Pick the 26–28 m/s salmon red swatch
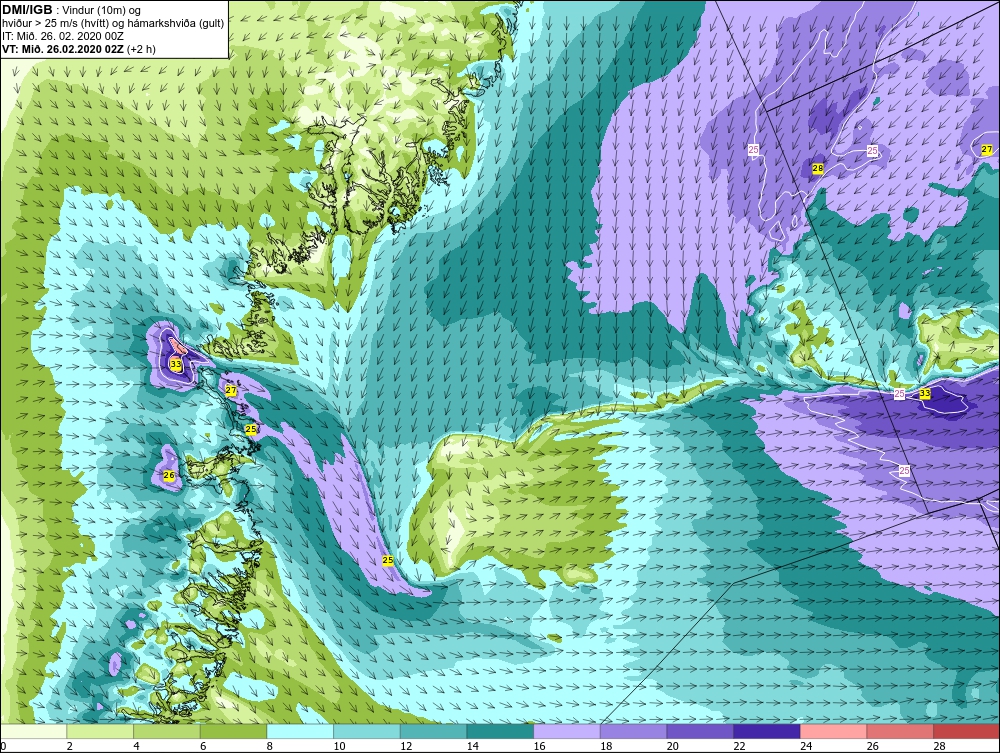Screen dimensions: 1000x753 pyautogui.click(x=899, y=731)
